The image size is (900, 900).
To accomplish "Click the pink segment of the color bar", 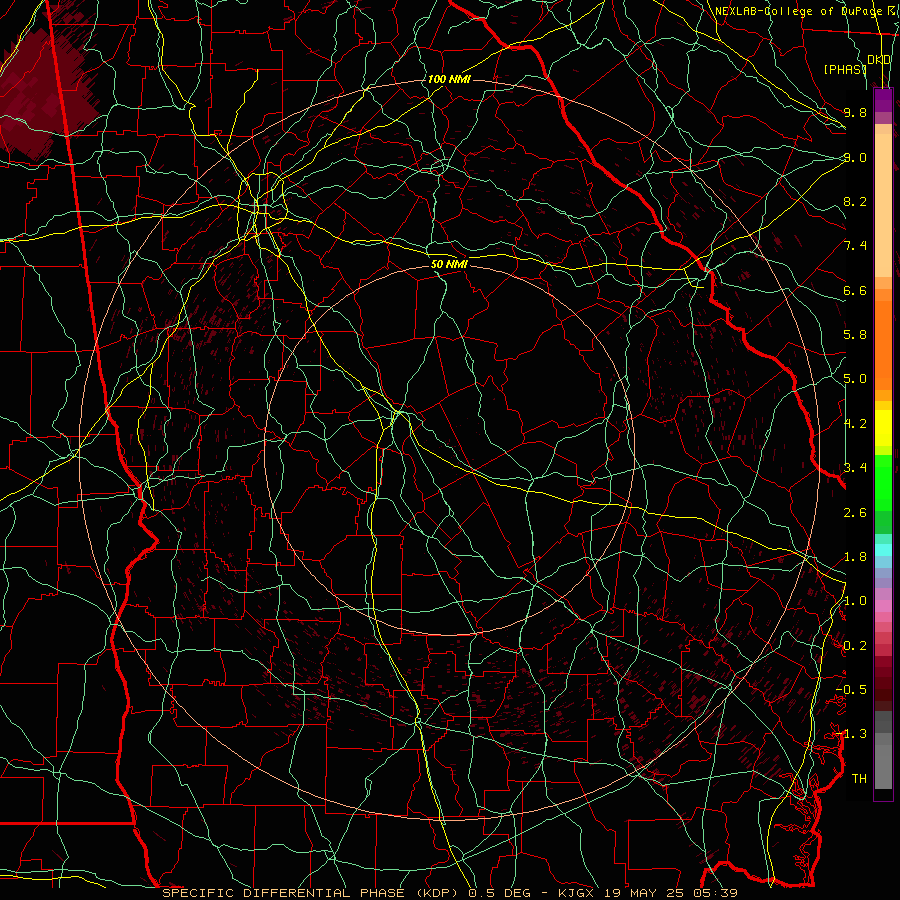I will [883, 606].
